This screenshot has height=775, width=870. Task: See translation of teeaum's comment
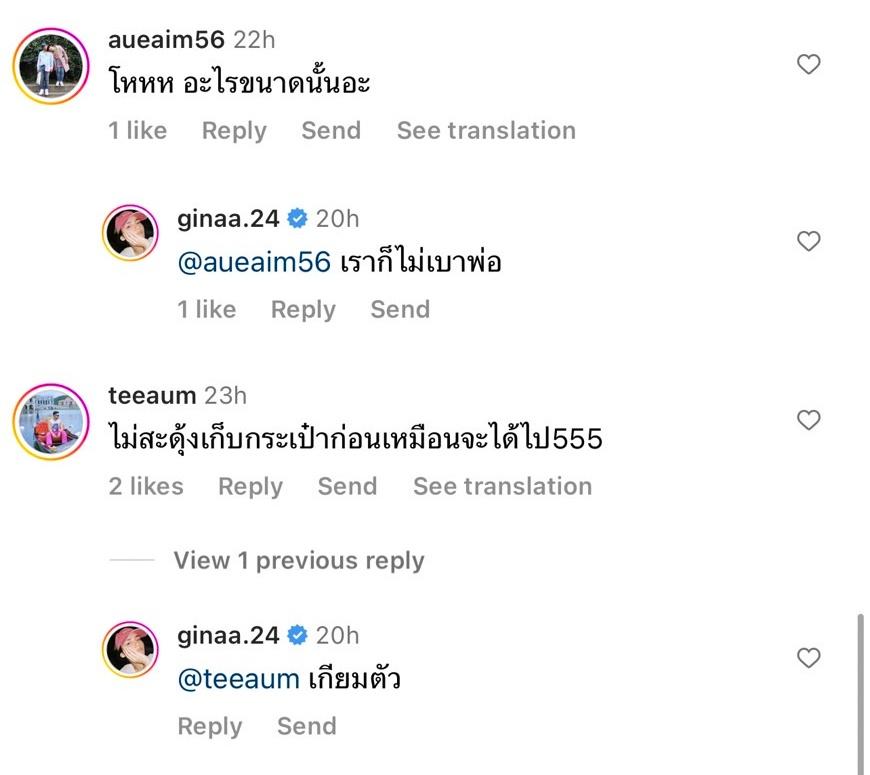502,487
